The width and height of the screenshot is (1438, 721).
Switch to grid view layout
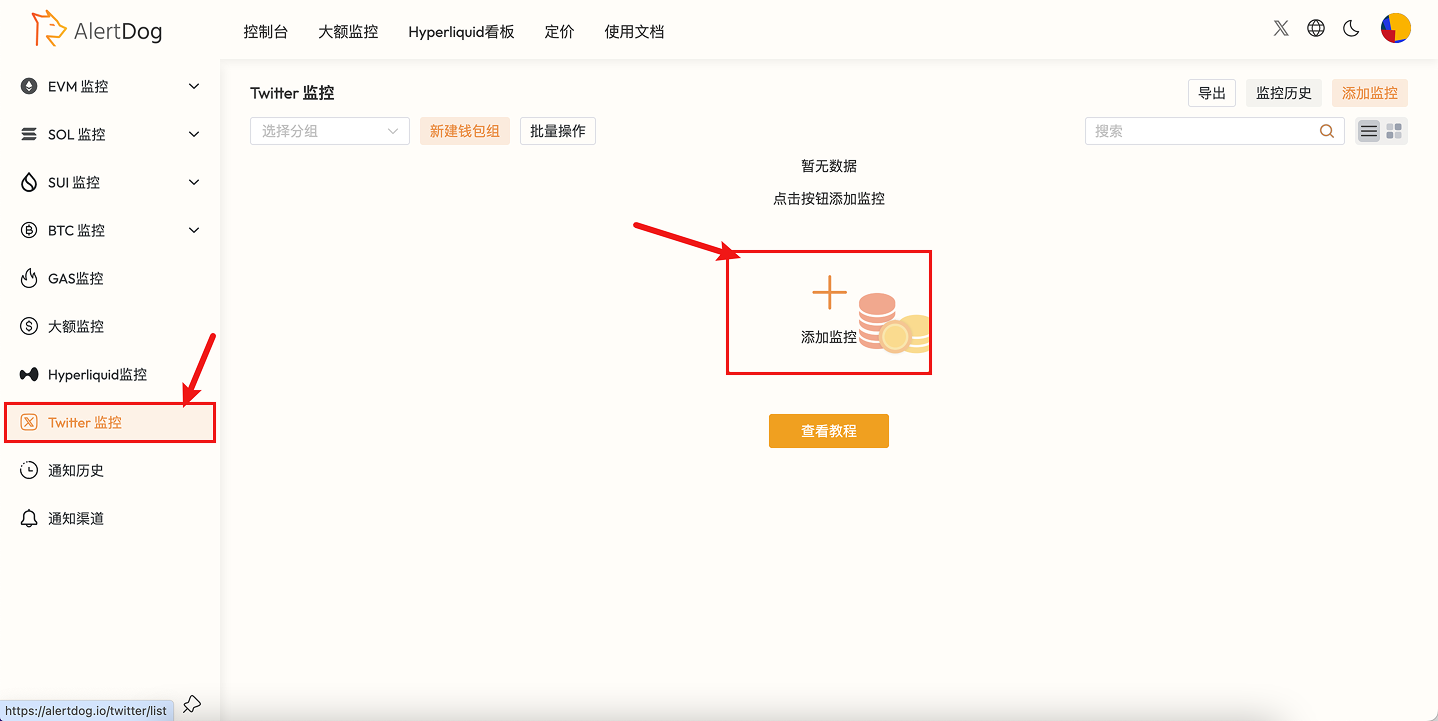1394,131
